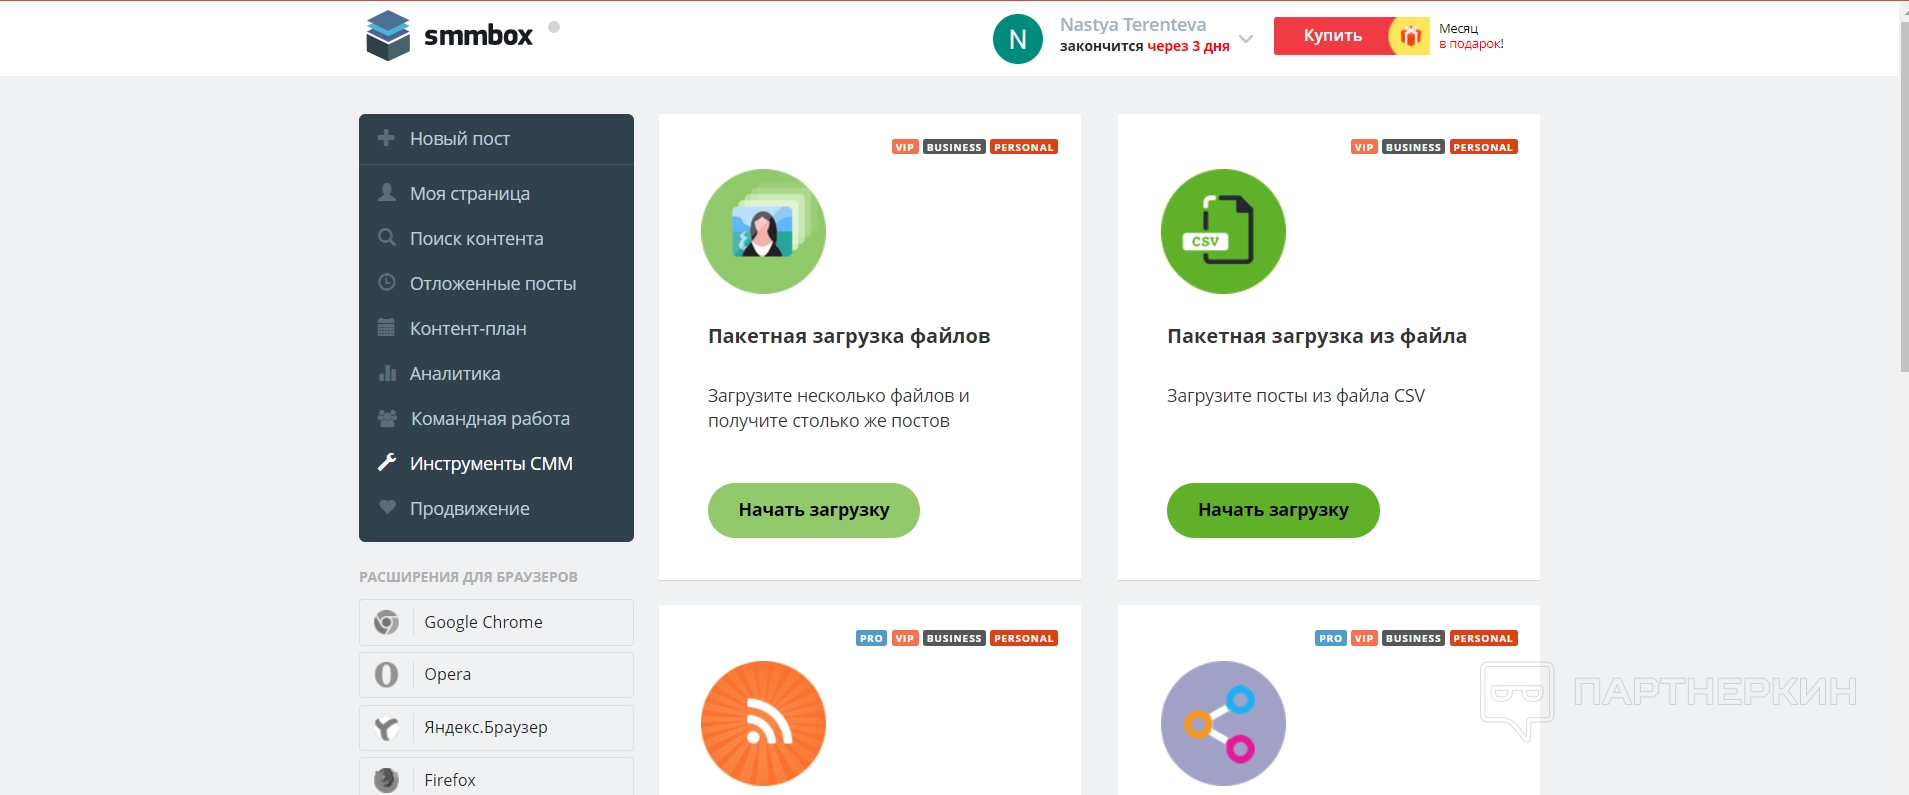
Task: Click the Загрузите посты из файла CSV text
Action: click(1296, 395)
